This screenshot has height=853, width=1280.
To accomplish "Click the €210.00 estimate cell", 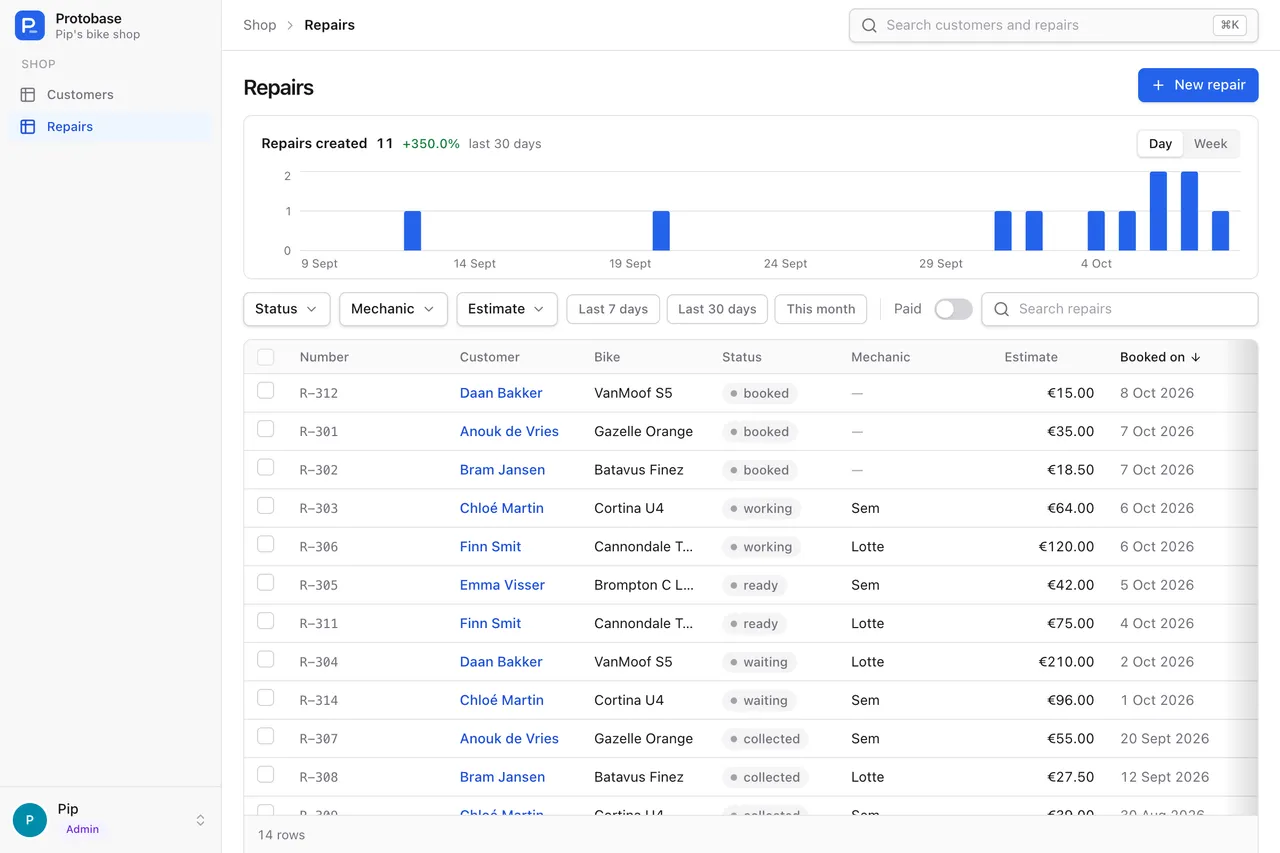I will coord(1066,662).
